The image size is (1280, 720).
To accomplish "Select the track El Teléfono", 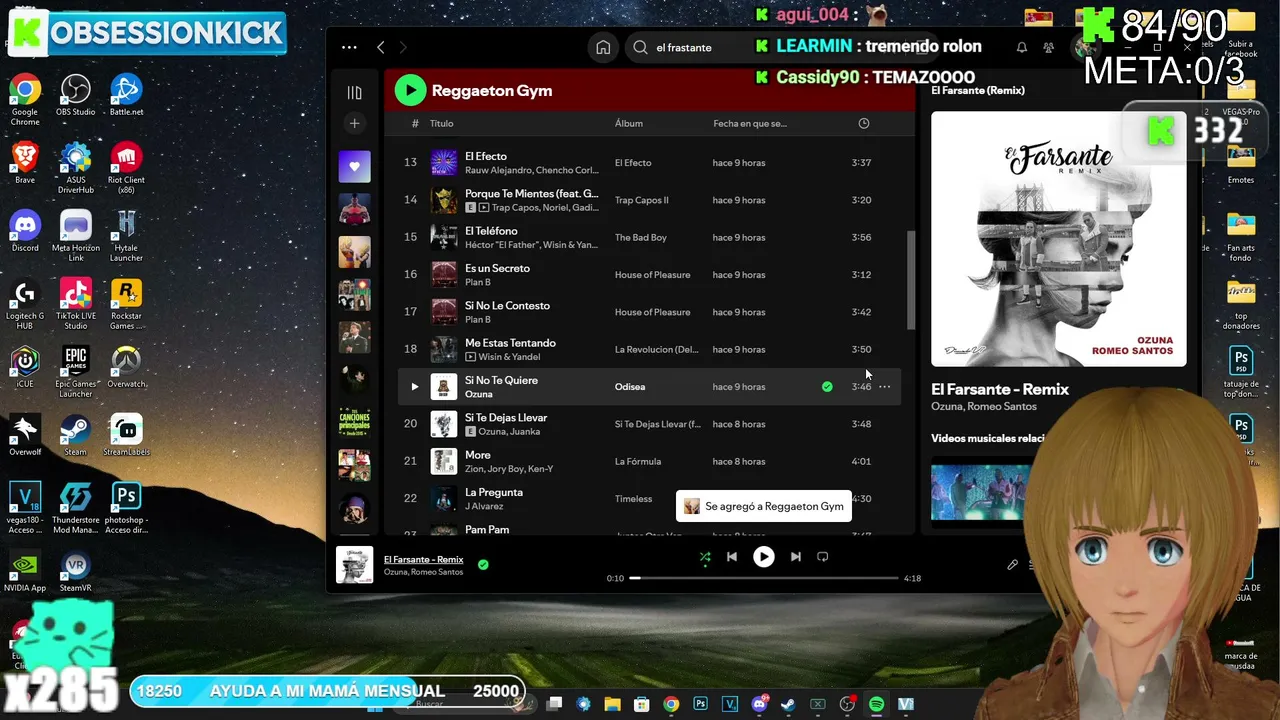I will (x=649, y=237).
